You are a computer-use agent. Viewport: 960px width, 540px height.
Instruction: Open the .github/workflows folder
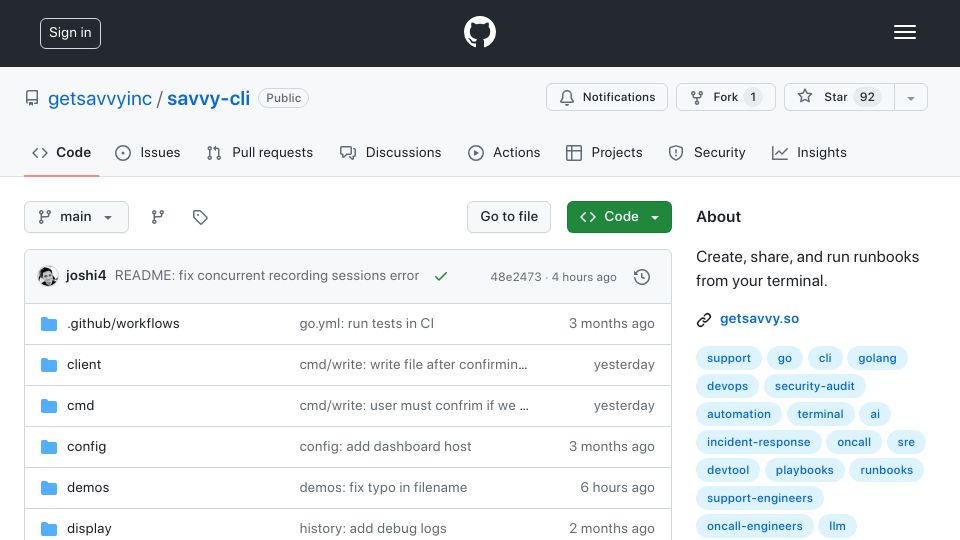[123, 323]
